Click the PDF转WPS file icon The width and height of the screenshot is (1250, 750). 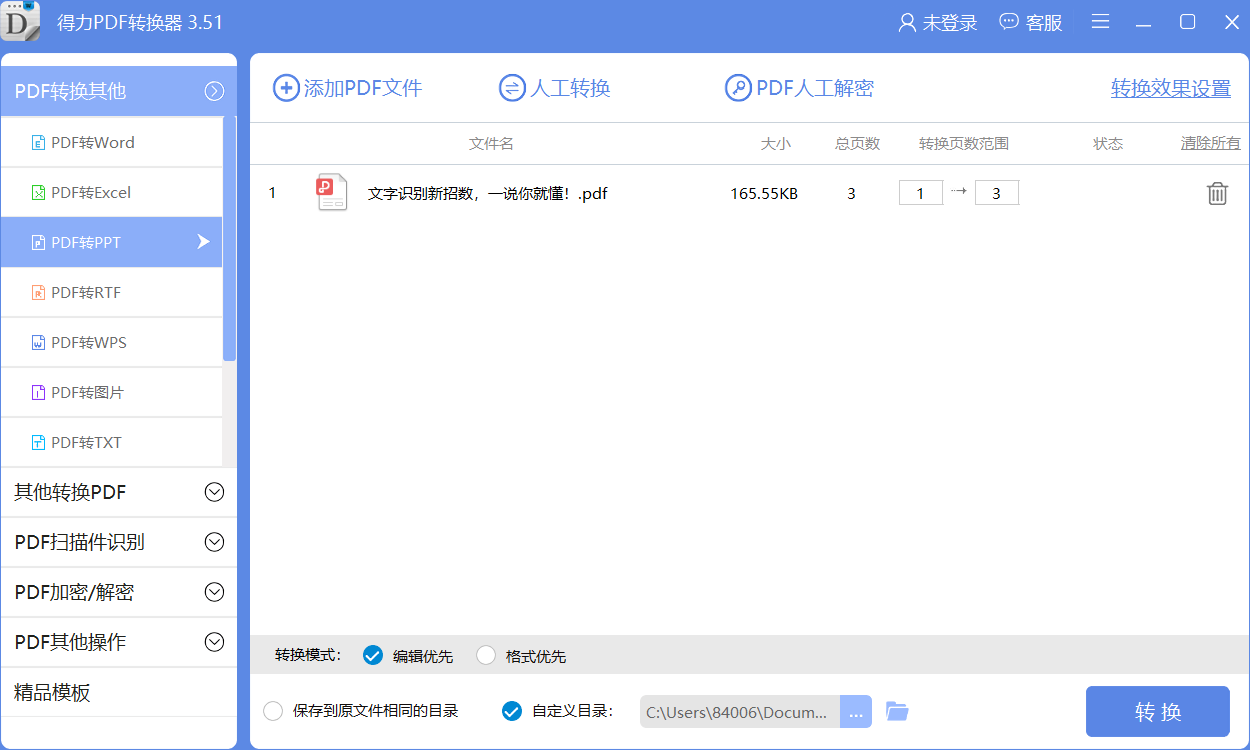39,342
